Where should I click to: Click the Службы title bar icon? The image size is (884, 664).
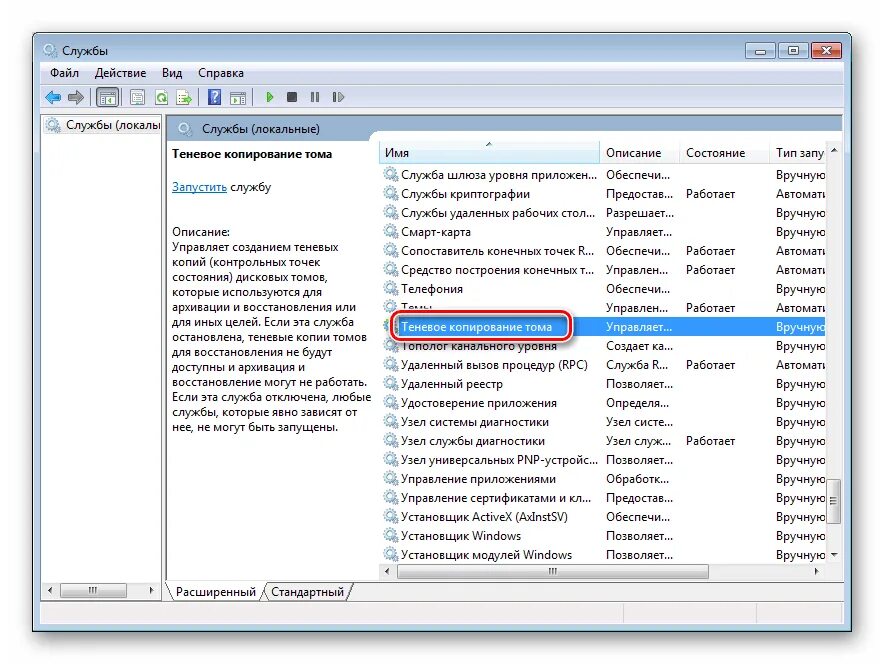[50, 51]
